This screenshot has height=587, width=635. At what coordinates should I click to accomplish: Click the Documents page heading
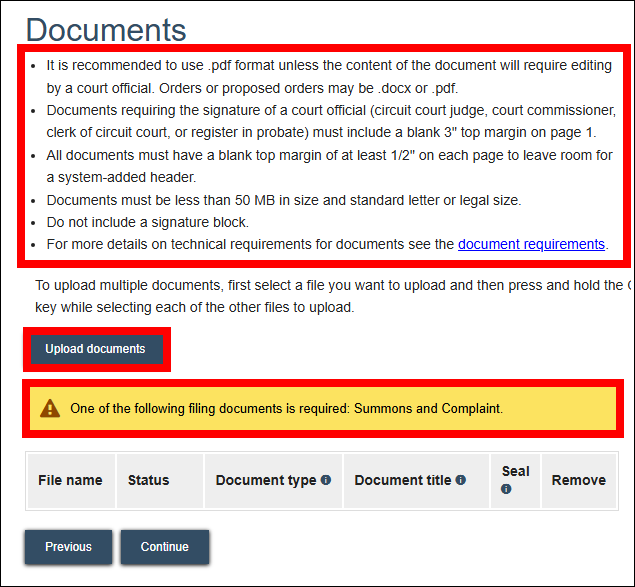tap(106, 31)
